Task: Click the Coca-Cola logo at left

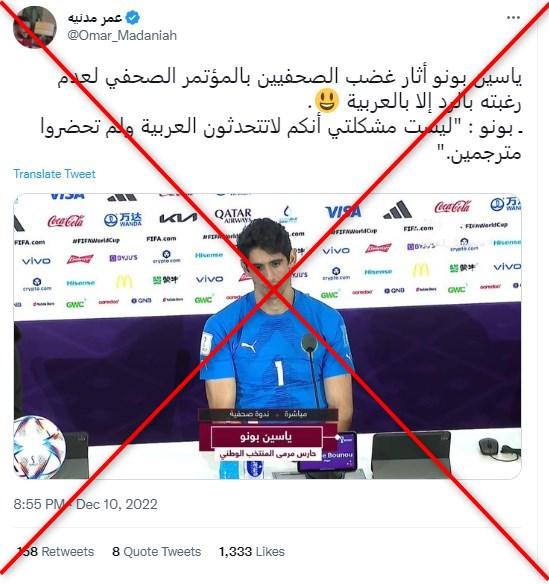Action: tap(66, 221)
